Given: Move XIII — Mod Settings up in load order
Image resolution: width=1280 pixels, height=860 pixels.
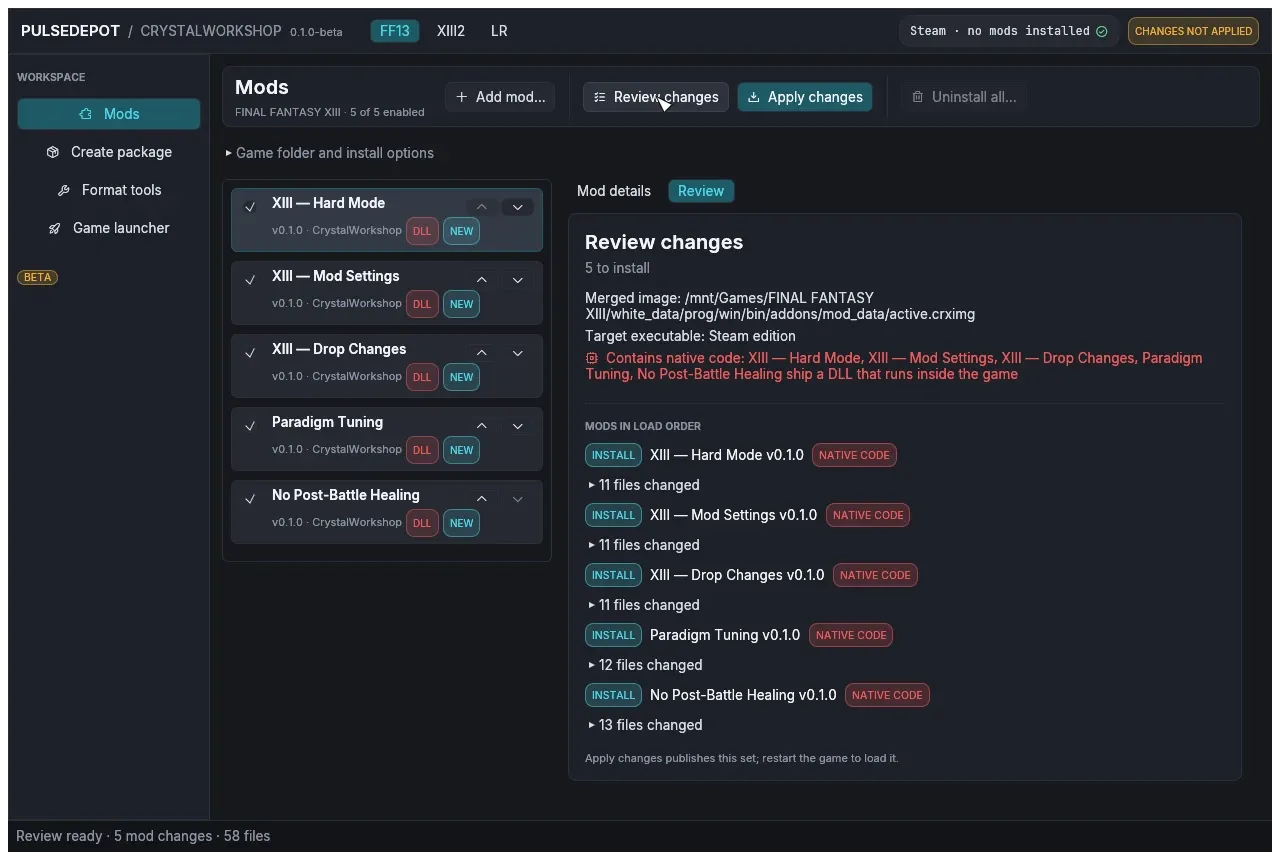Looking at the screenshot, I should point(482,280).
